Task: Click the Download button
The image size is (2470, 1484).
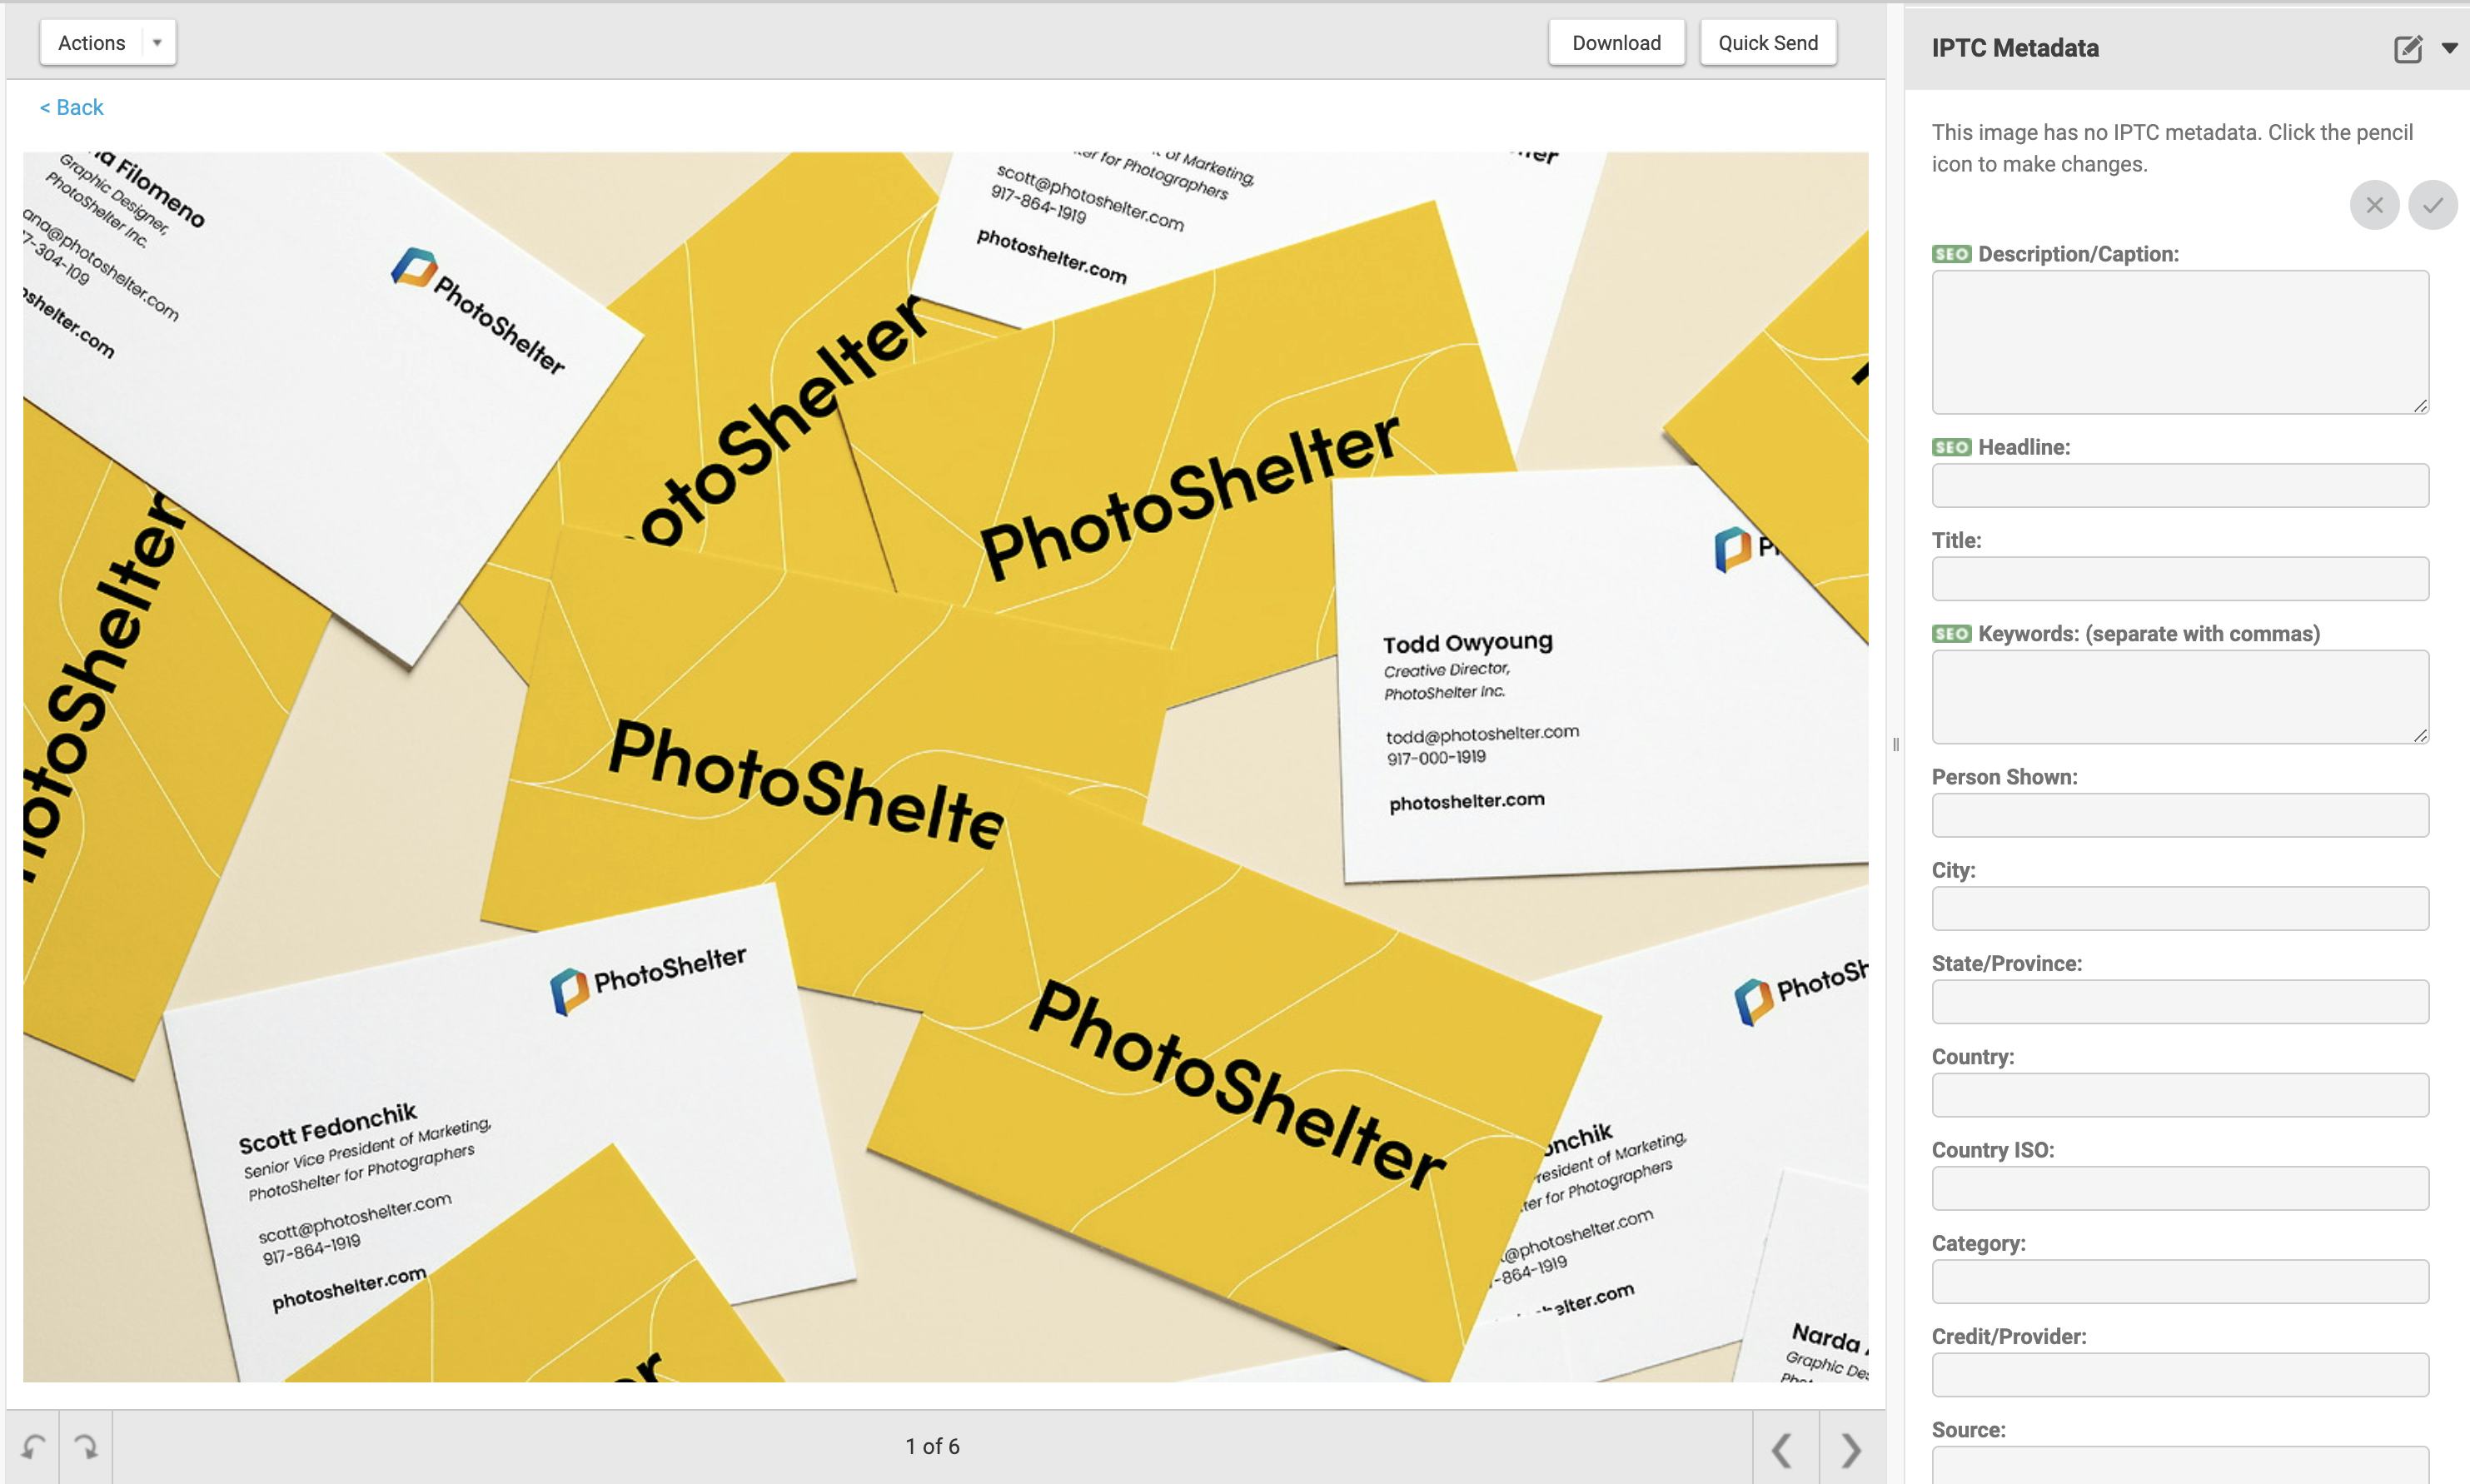Action: click(x=1615, y=43)
